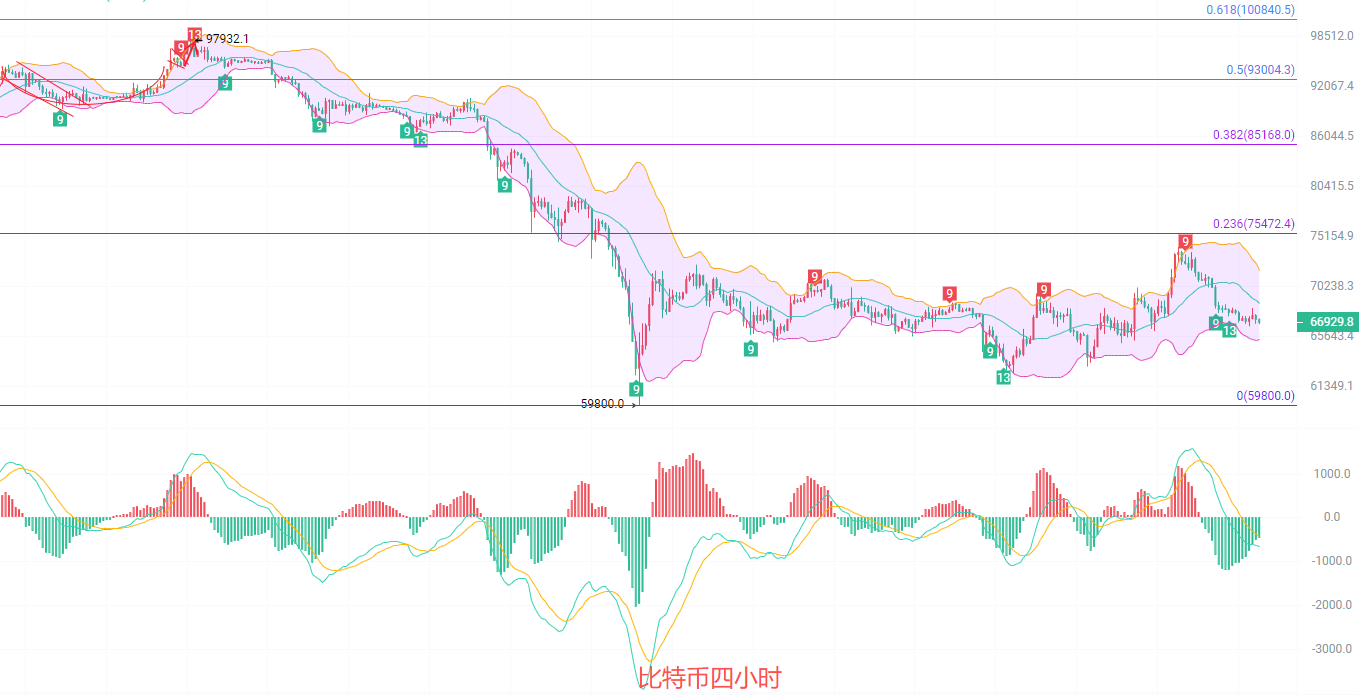This screenshot has height=697, width=1359.
Task: Select the green 13 marker just above the 0.382 line
Action: pyautogui.click(x=420, y=140)
